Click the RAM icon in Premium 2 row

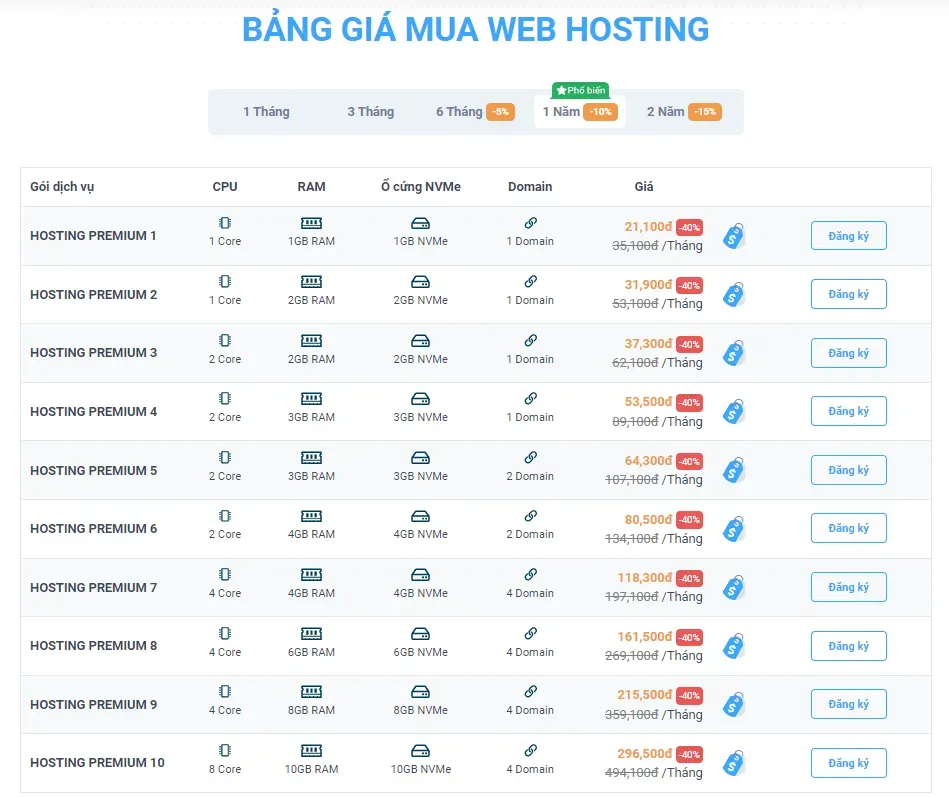pos(311,281)
